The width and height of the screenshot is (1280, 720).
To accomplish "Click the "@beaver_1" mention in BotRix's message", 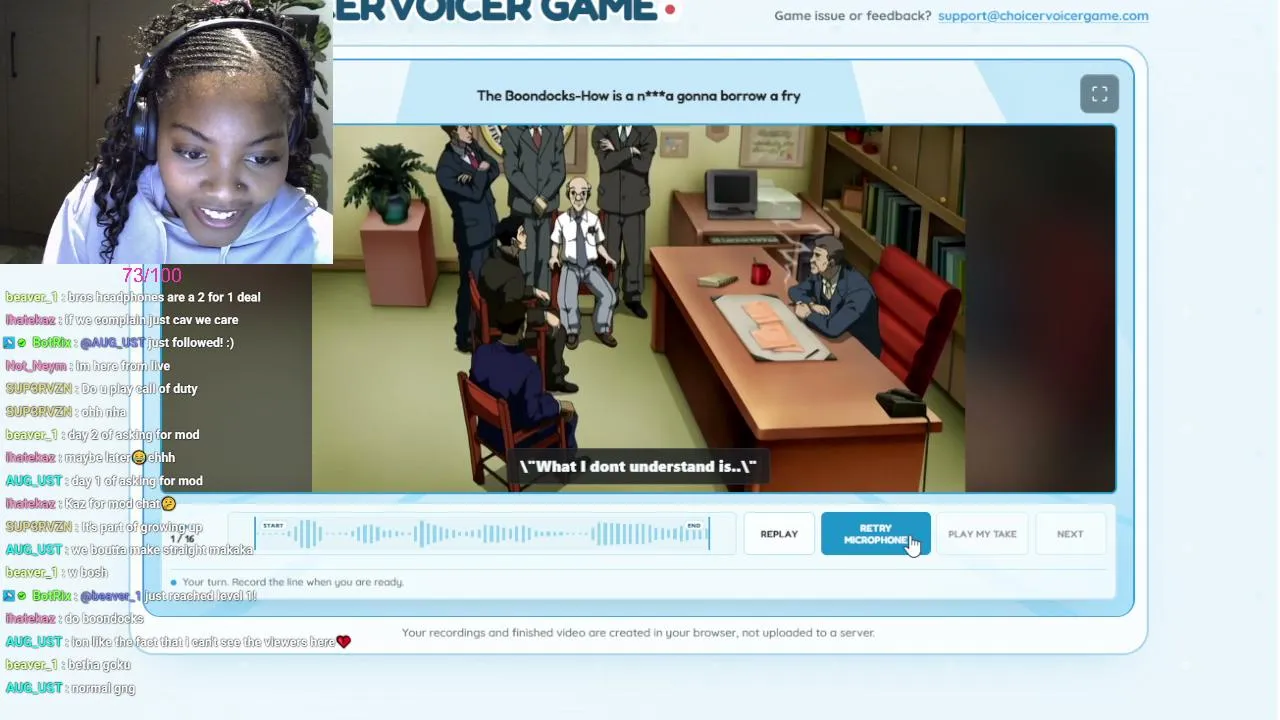I will (x=111, y=596).
